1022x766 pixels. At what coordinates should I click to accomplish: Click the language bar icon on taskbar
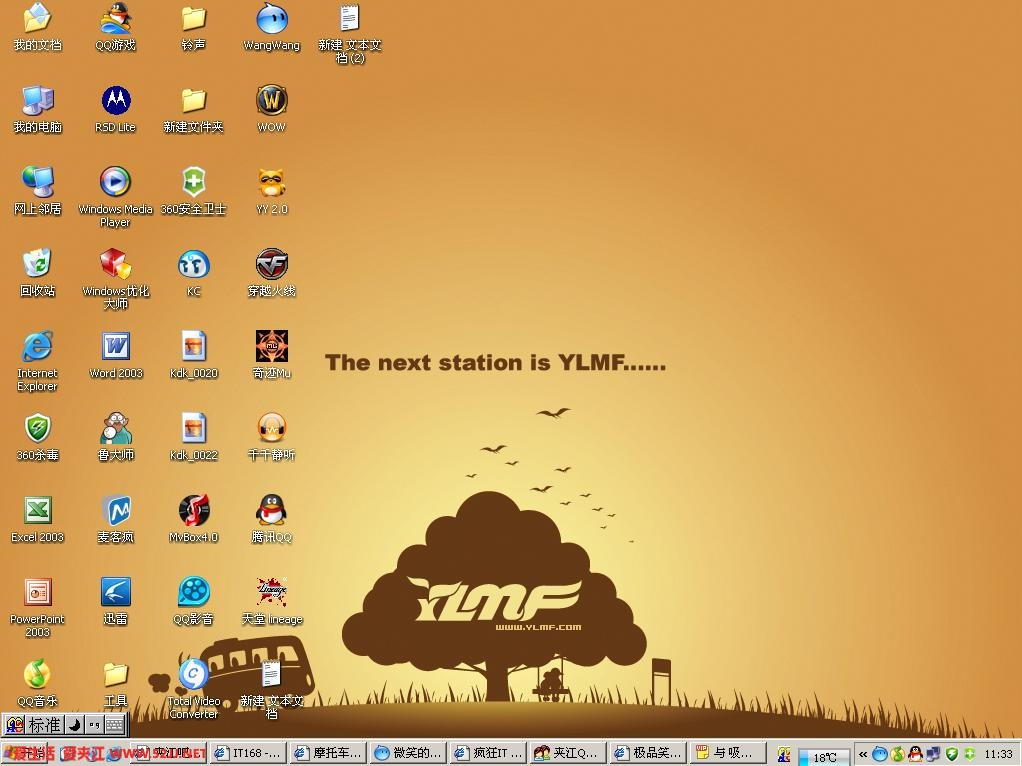click(783, 754)
